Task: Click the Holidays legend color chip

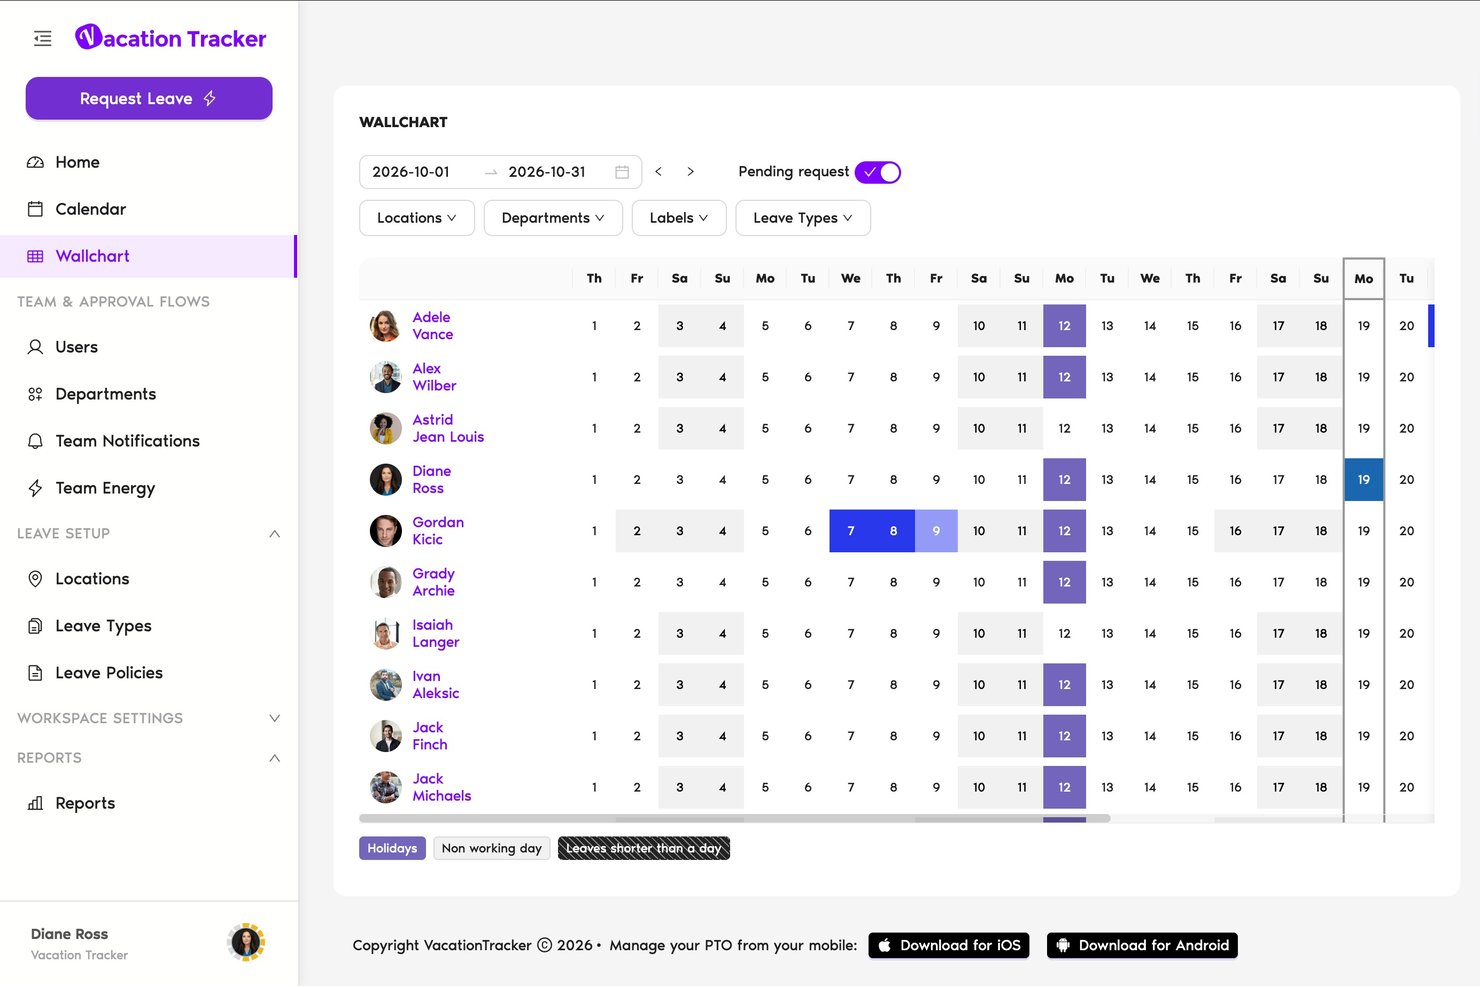Action: coord(392,848)
